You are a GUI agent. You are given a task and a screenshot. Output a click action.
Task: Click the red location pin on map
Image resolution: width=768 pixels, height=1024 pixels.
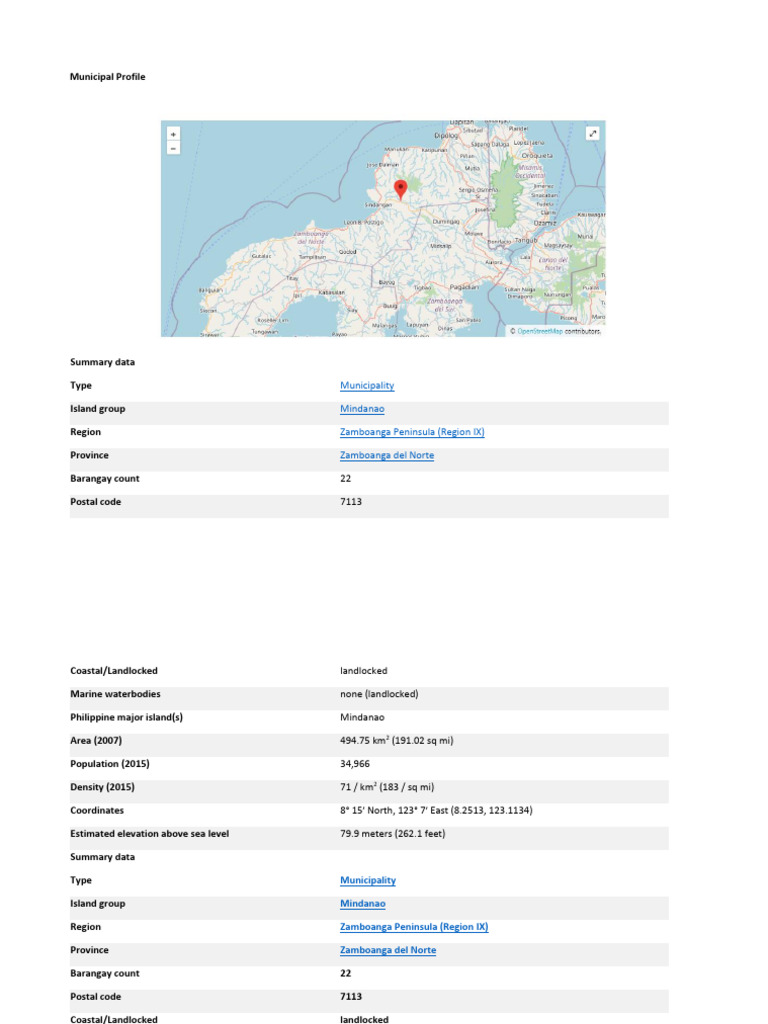(400, 189)
